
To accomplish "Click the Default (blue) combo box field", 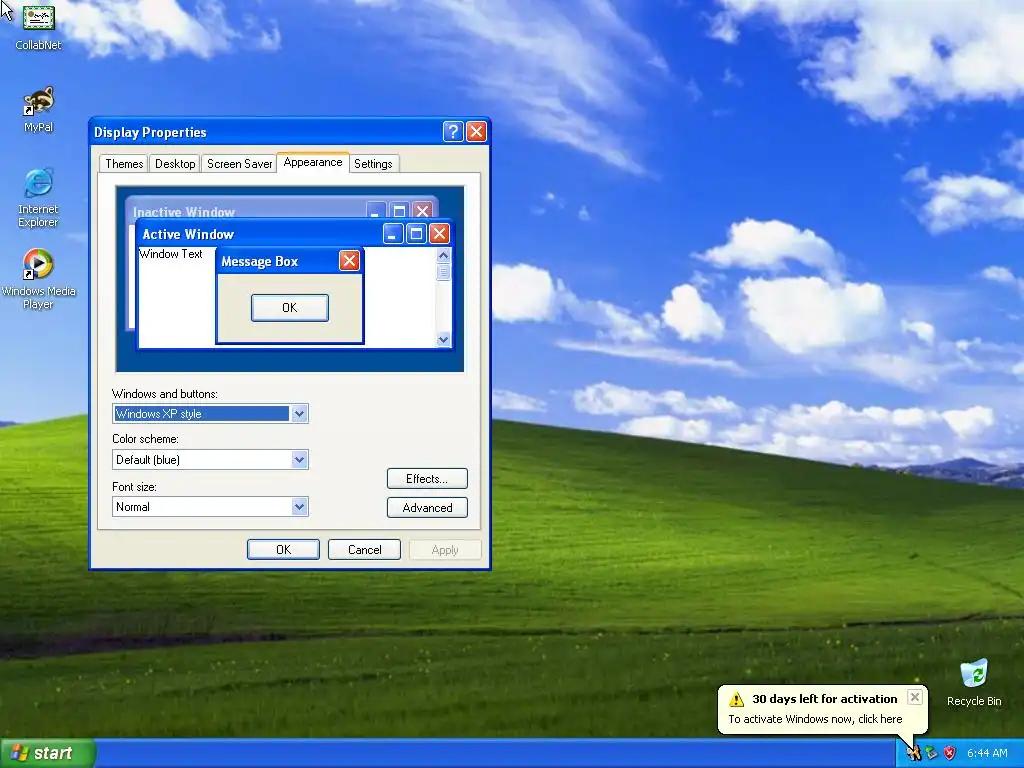I will coord(210,460).
